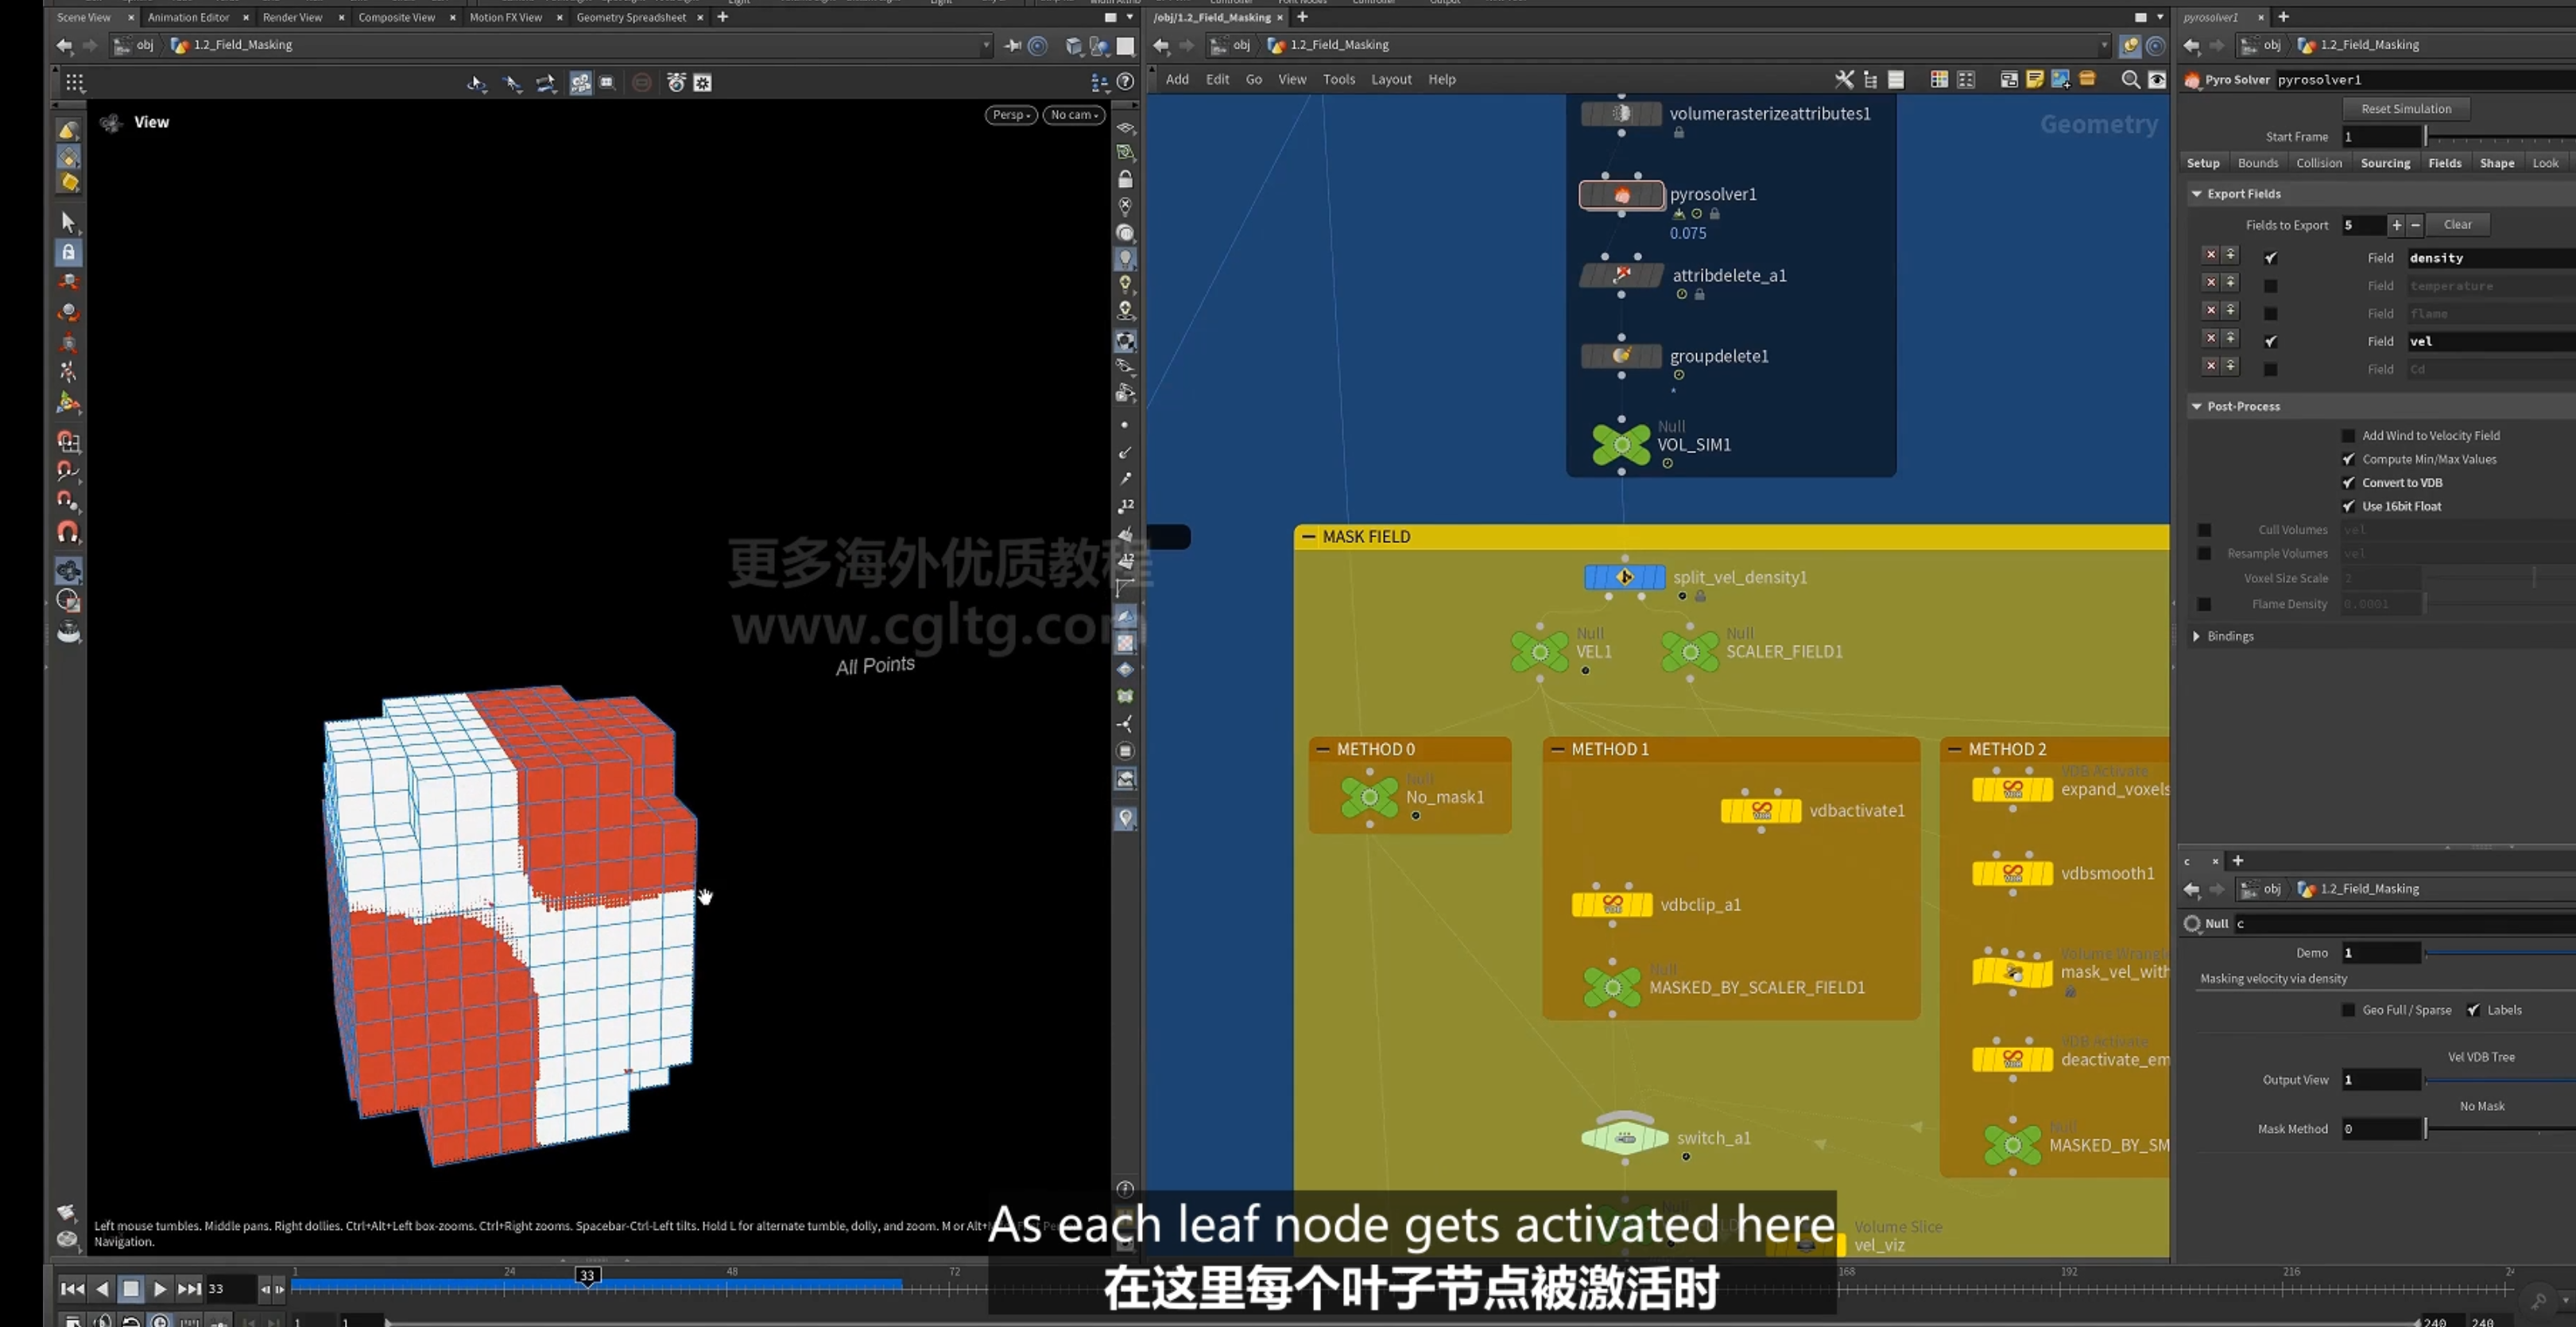This screenshot has height=1327, width=2576.
Task: Remove an export field with minus button
Action: [2415, 225]
